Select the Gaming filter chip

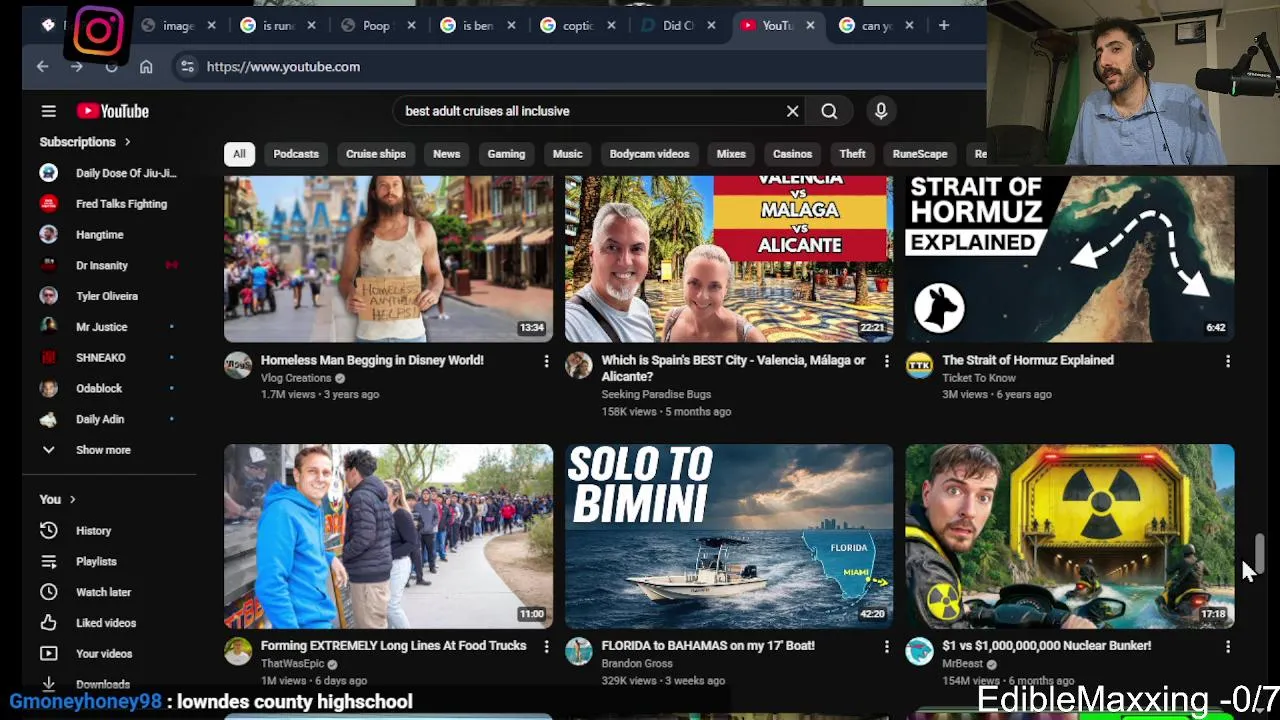click(x=506, y=154)
